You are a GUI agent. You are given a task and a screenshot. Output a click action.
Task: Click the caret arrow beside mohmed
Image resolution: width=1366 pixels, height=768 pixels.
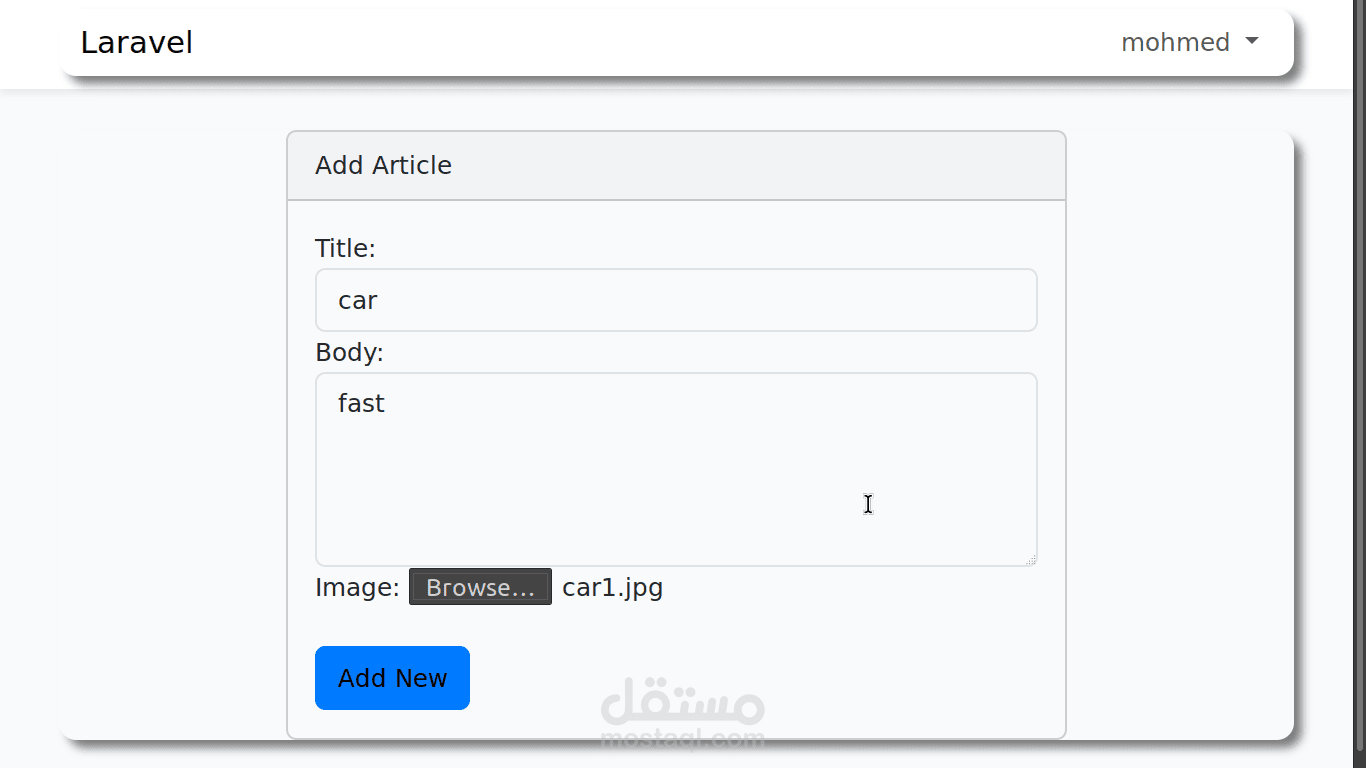[1251, 41]
